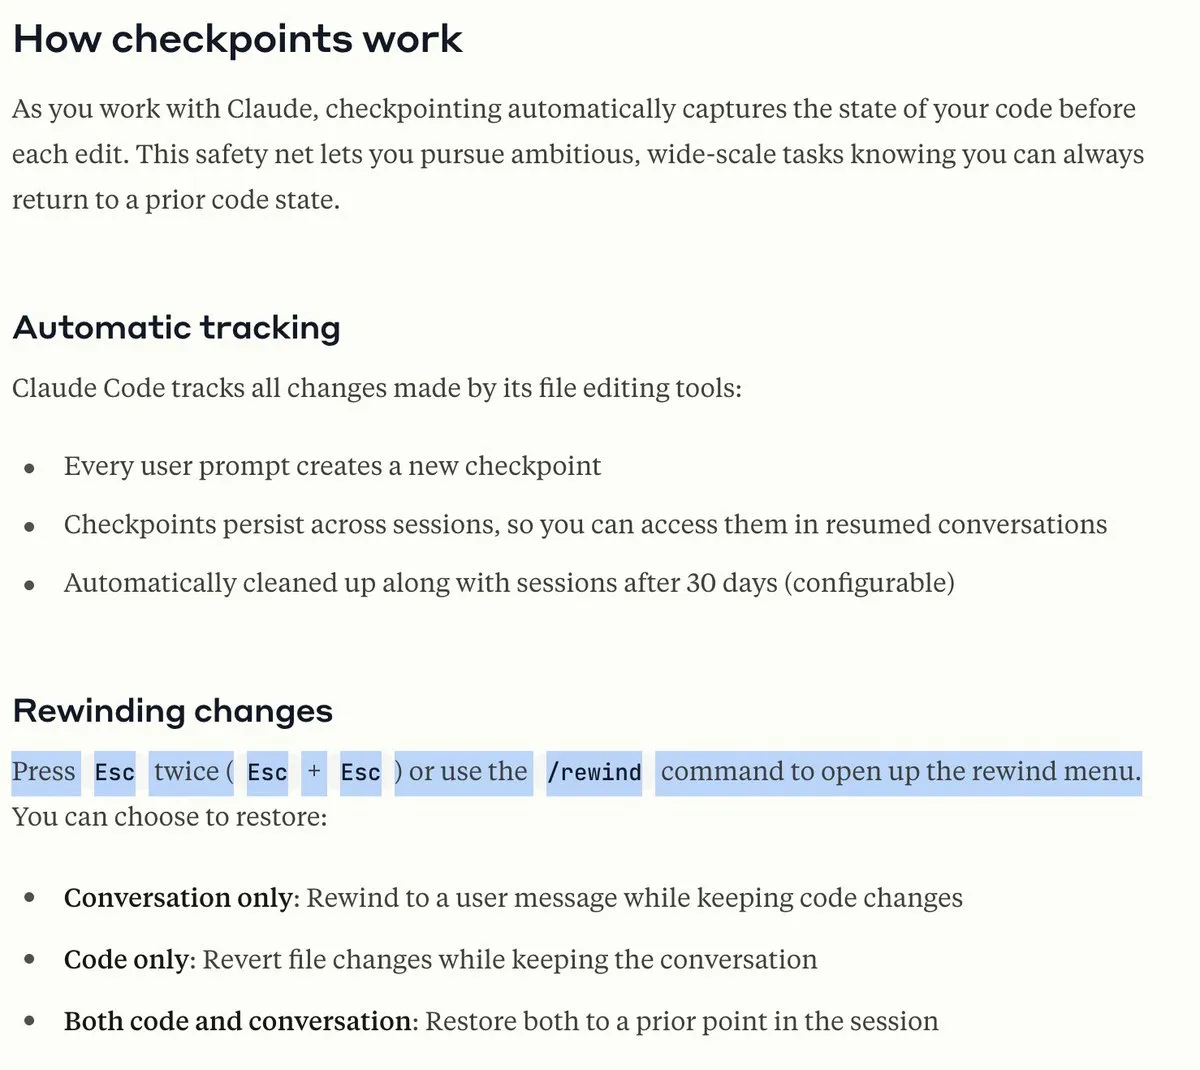The height and width of the screenshot is (1070, 1200).
Task: Click "Revert file changes while keeping the conversation" text
Action: [x=509, y=960]
